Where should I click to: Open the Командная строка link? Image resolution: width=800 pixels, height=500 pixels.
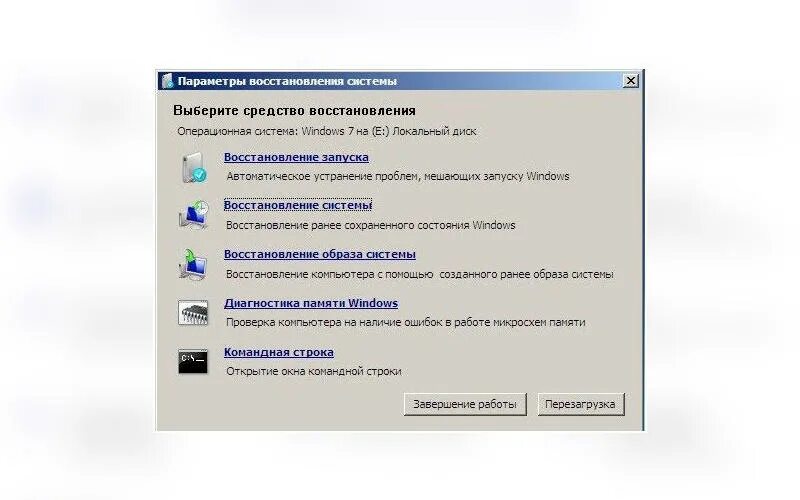pos(279,352)
